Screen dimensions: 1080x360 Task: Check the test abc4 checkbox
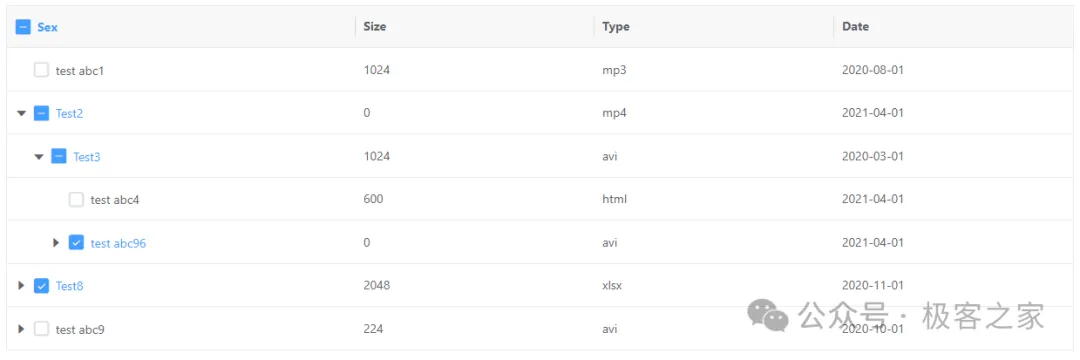pos(76,200)
